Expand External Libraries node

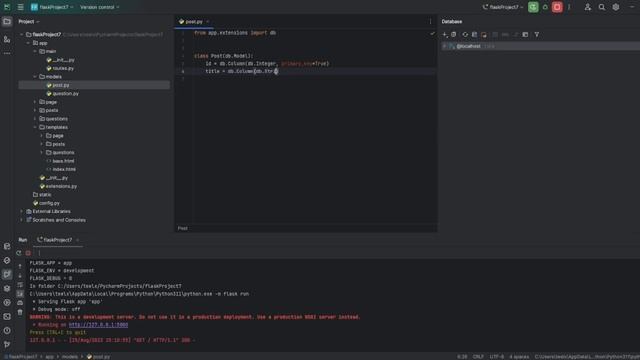tap(22, 211)
